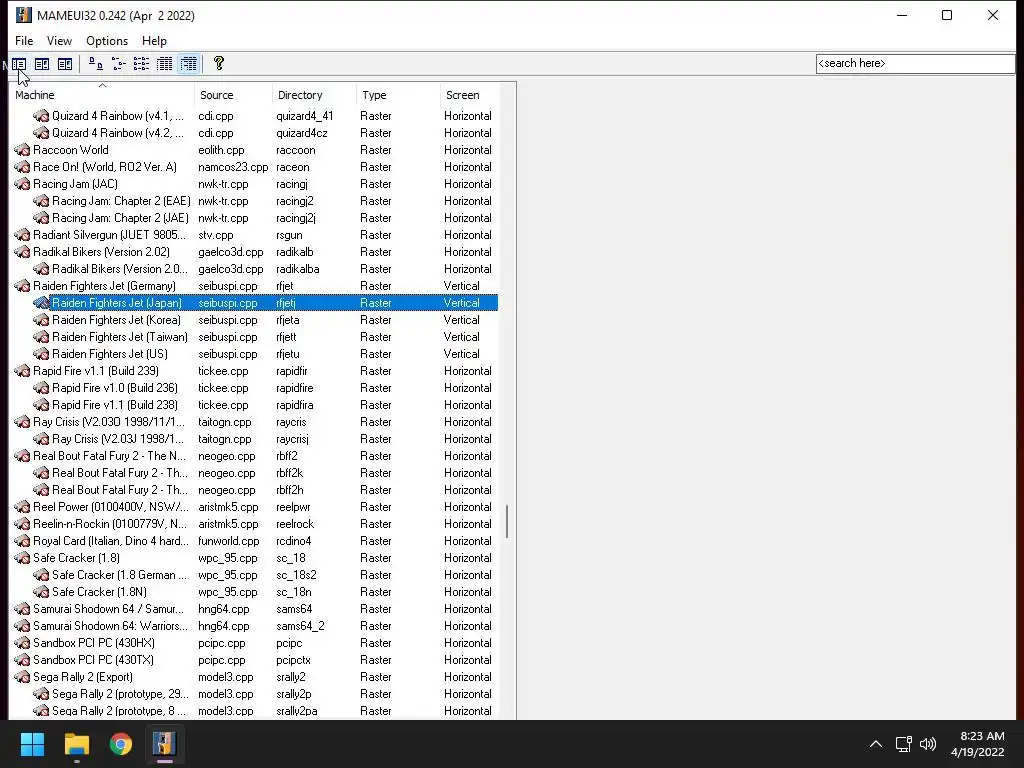The width and height of the screenshot is (1024, 768).
Task: Click the MAMEUI taskbar icon
Action: [165, 744]
